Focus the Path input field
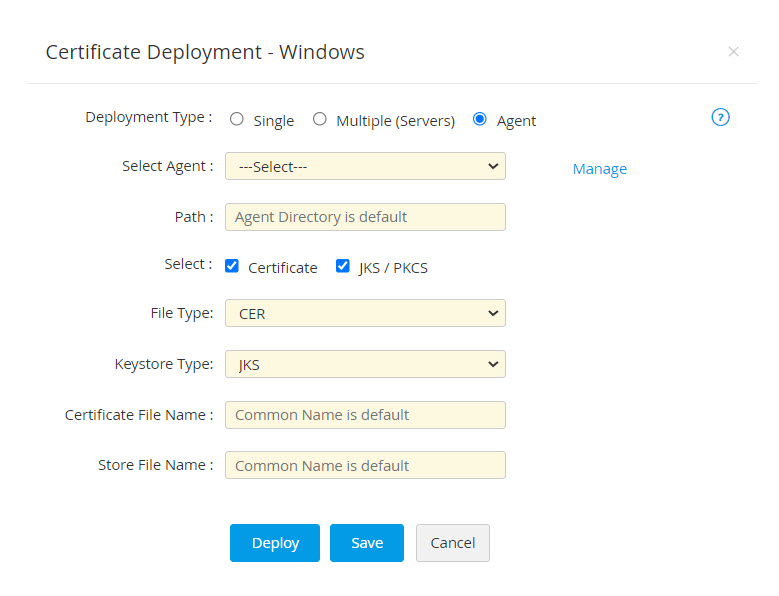 coord(365,217)
